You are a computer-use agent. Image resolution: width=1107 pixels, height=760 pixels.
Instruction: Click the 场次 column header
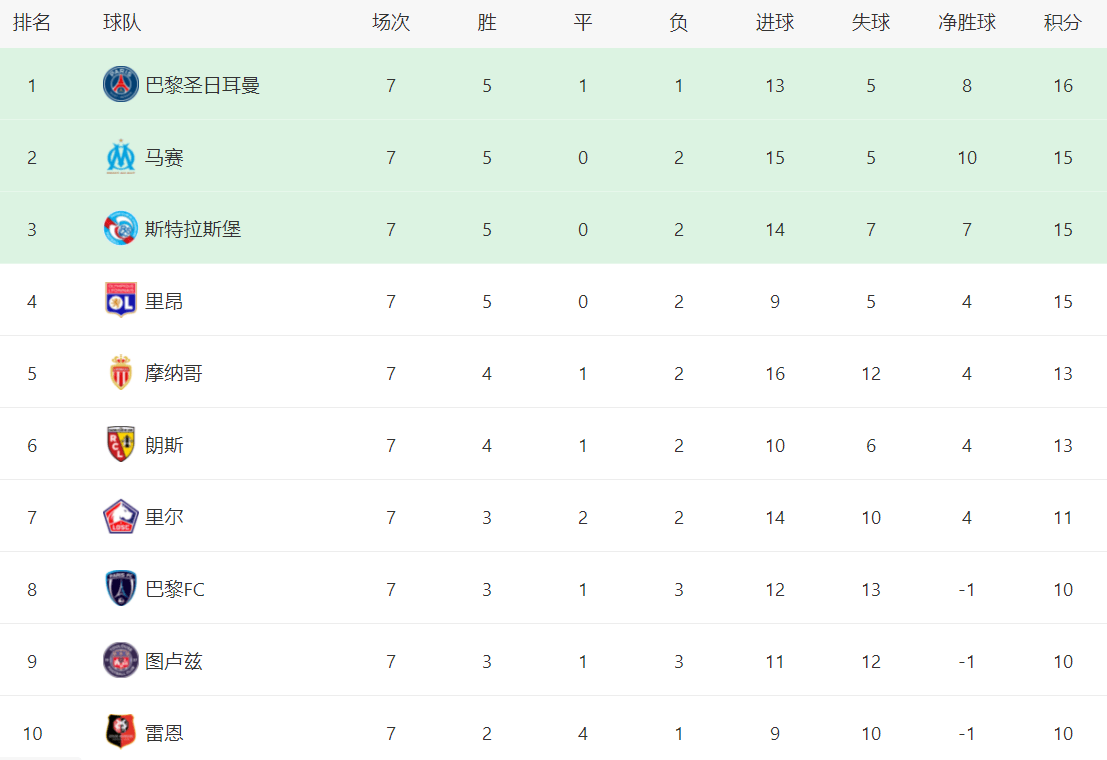(390, 23)
